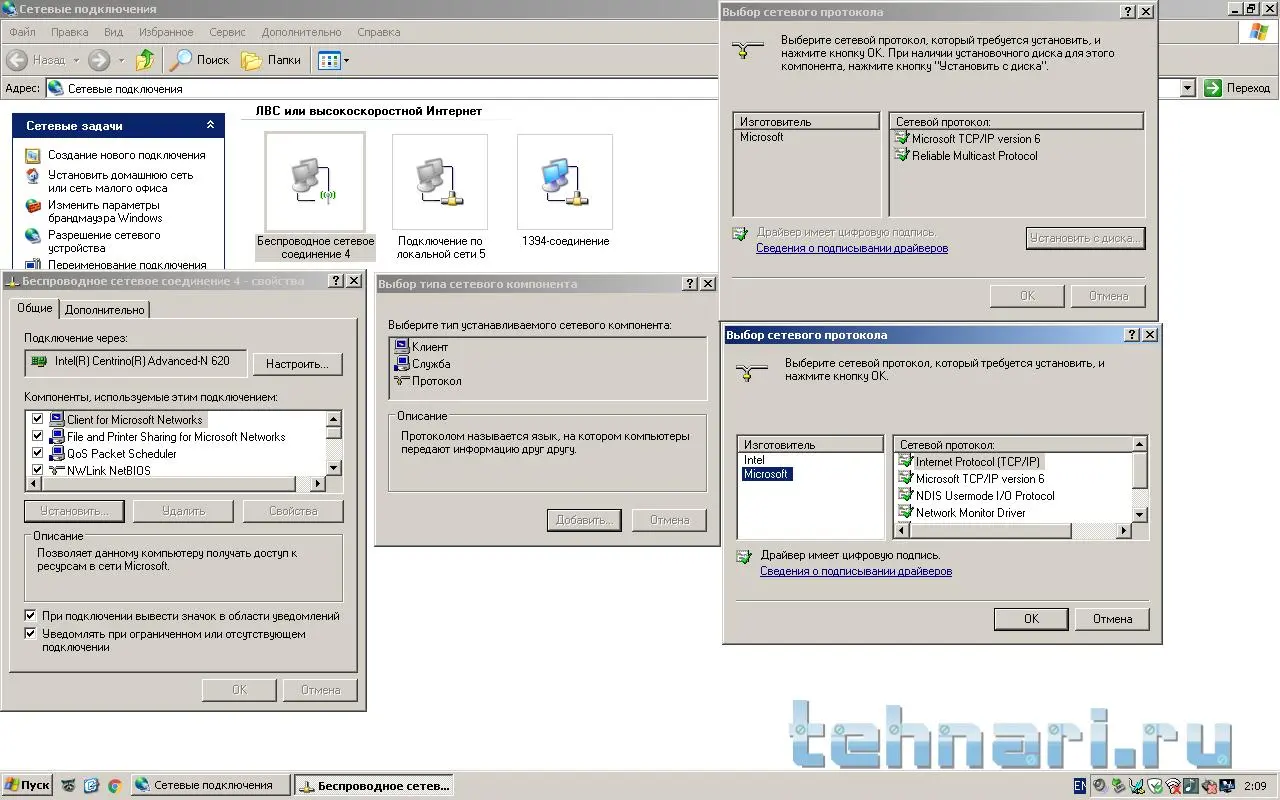Toggle File and Printer Sharing for Microsoft Networks checkbox
Screen dimensions: 1280x800
[x=38, y=437]
